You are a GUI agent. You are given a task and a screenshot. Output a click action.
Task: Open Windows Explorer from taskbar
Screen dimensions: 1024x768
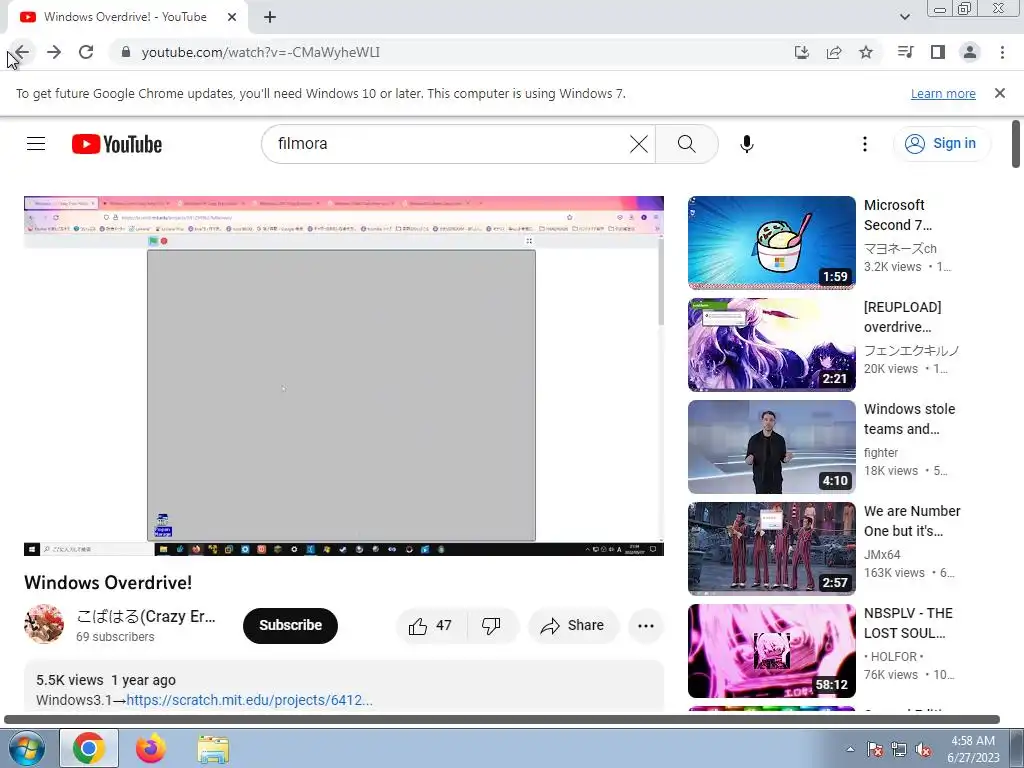(213, 748)
